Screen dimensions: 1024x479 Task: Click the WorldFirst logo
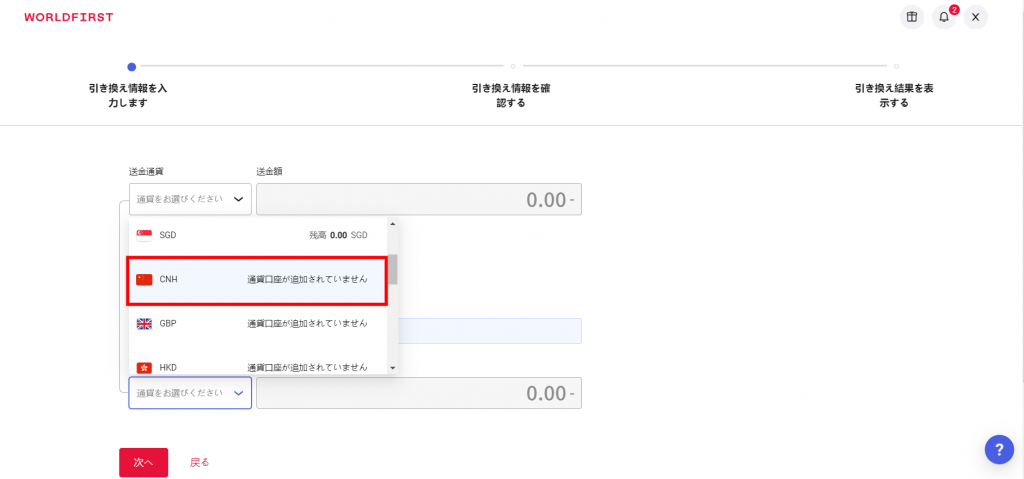(x=69, y=17)
